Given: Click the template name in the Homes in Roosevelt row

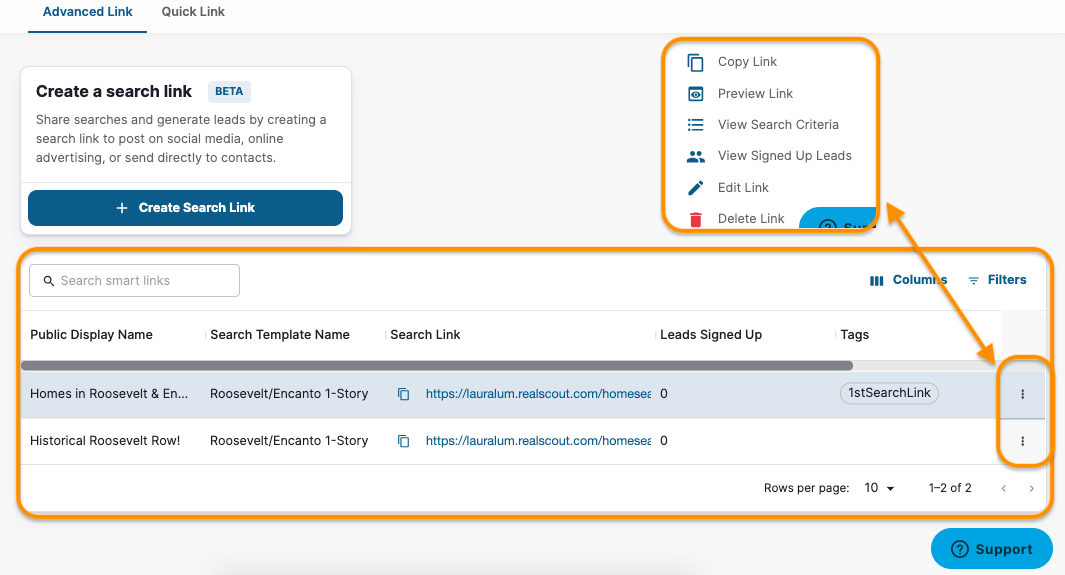Looking at the screenshot, I should (289, 394).
